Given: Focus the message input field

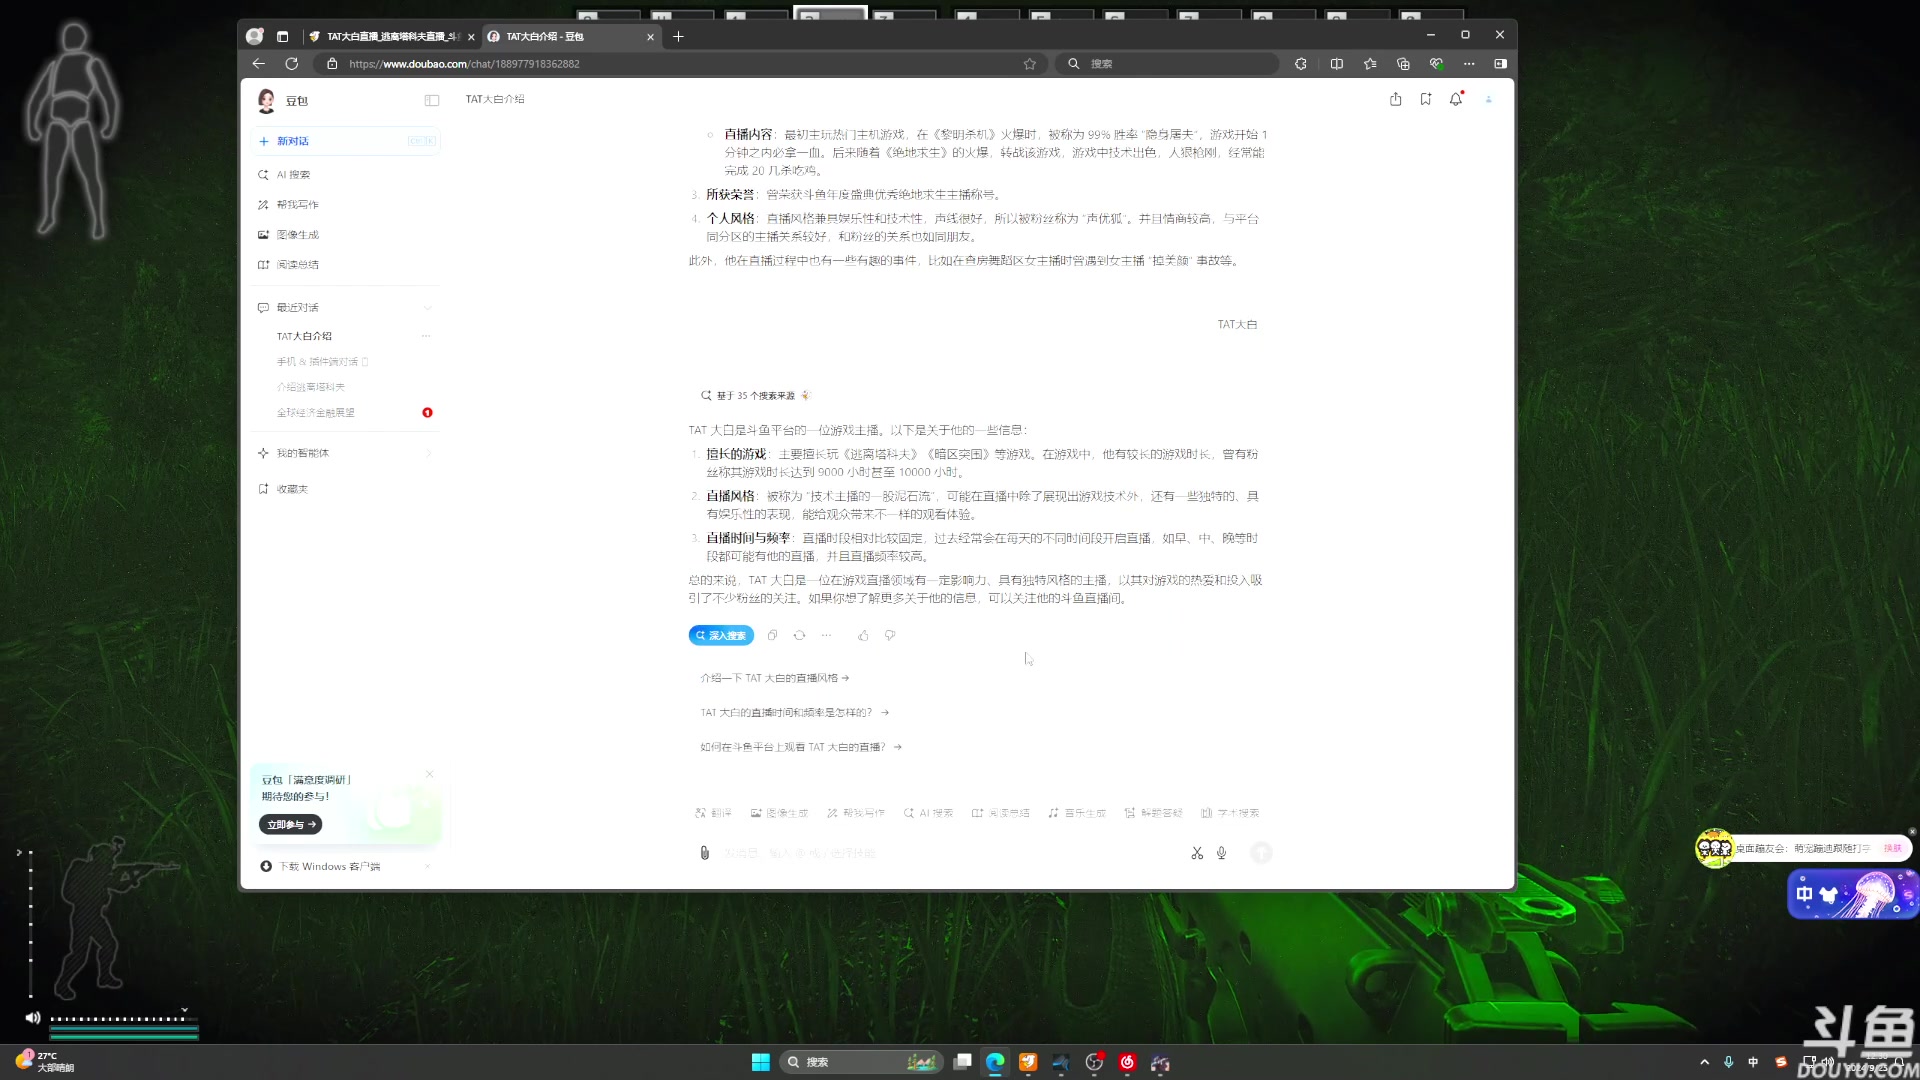Looking at the screenshot, I should [950, 853].
